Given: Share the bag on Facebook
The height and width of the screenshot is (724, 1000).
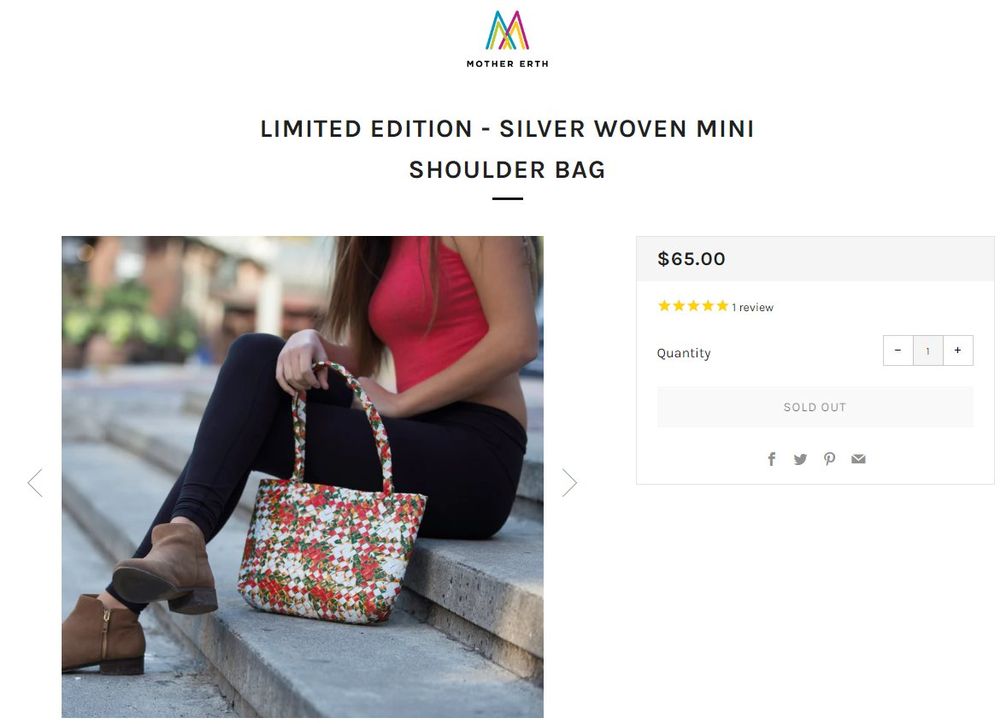Looking at the screenshot, I should tap(772, 459).
